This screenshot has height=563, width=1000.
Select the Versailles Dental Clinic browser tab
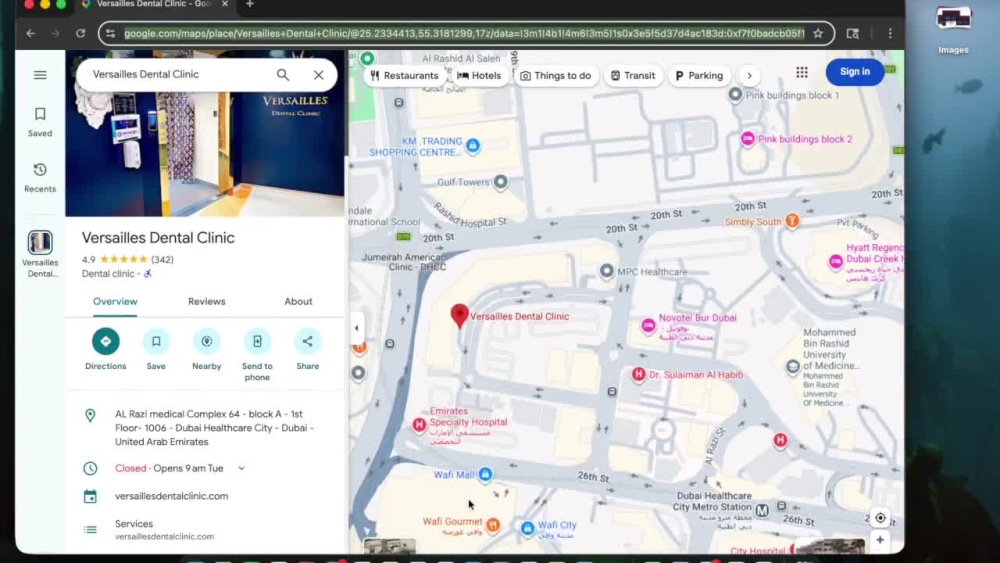[155, 4]
